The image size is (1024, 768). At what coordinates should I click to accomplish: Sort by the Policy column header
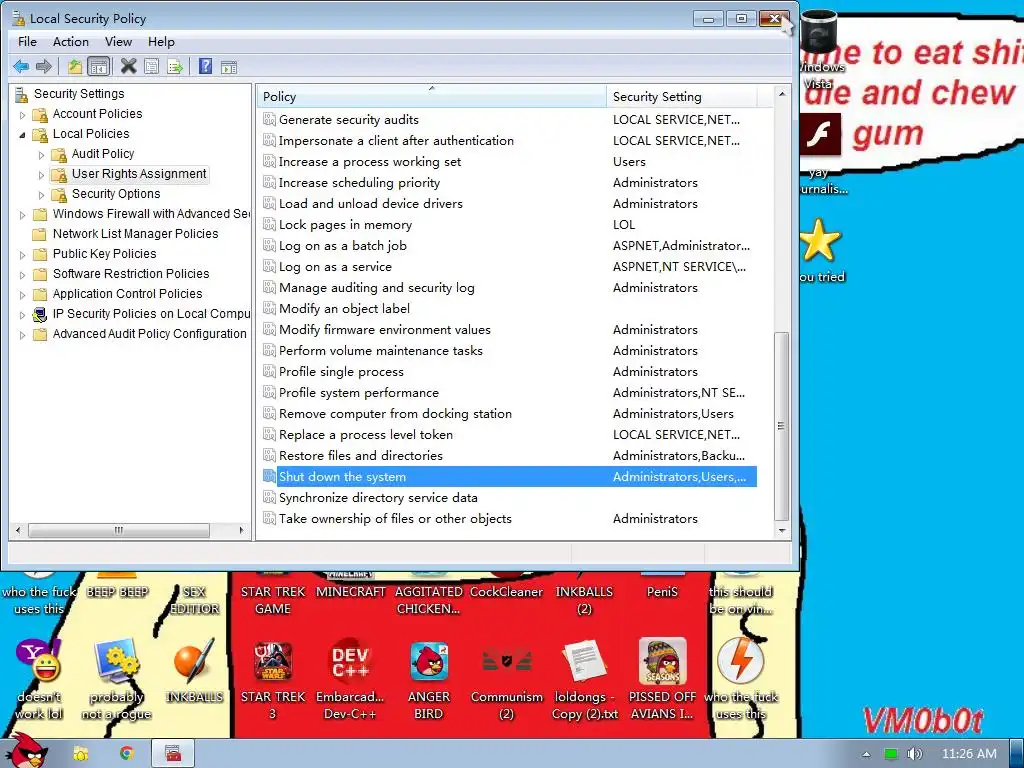[x=432, y=97]
